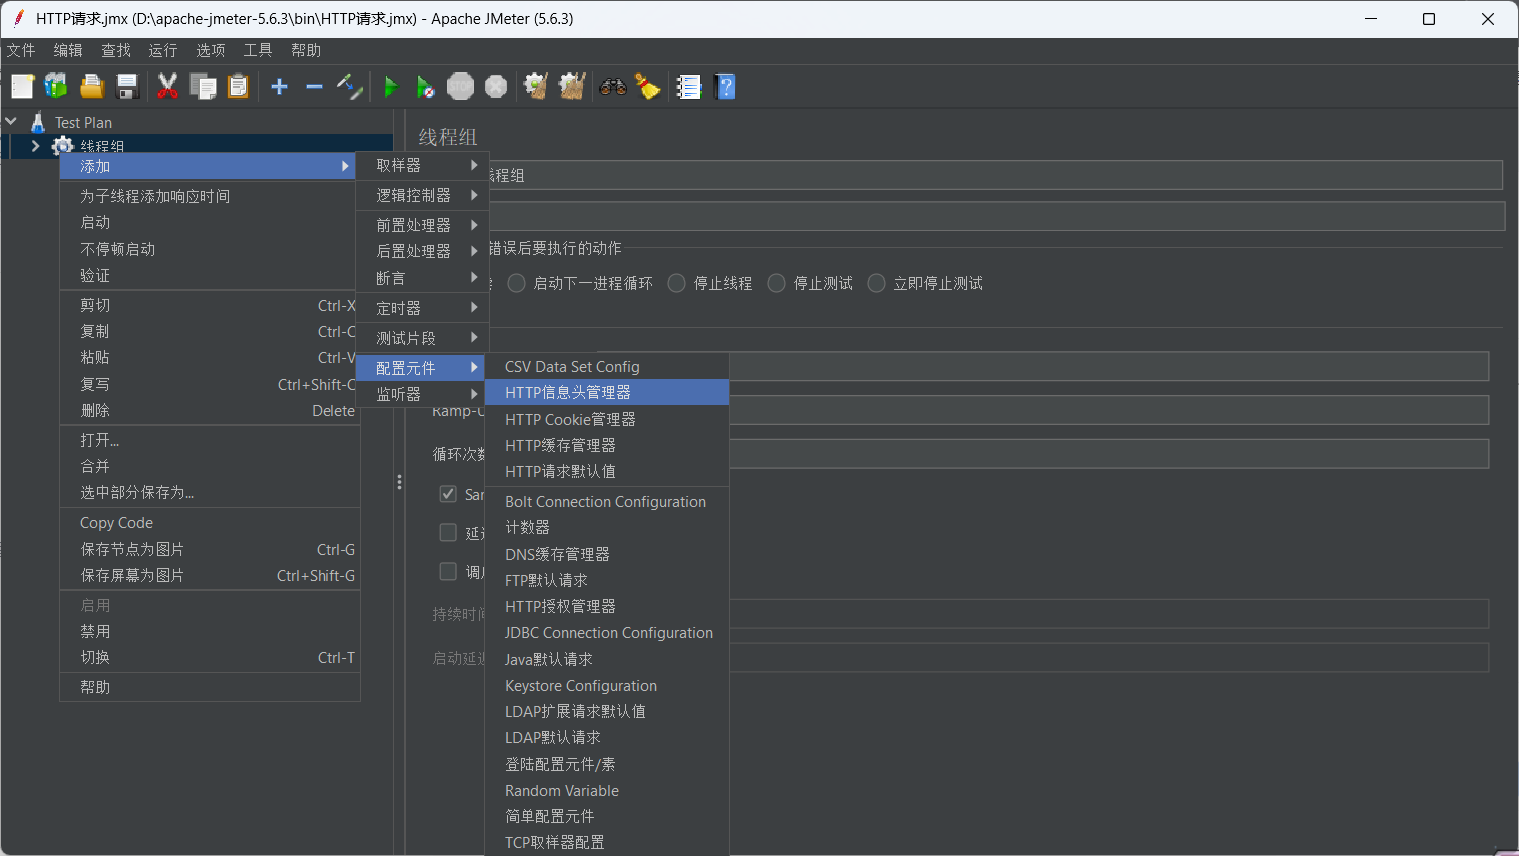Choose Random Variable menu entry

pyautogui.click(x=607, y=790)
